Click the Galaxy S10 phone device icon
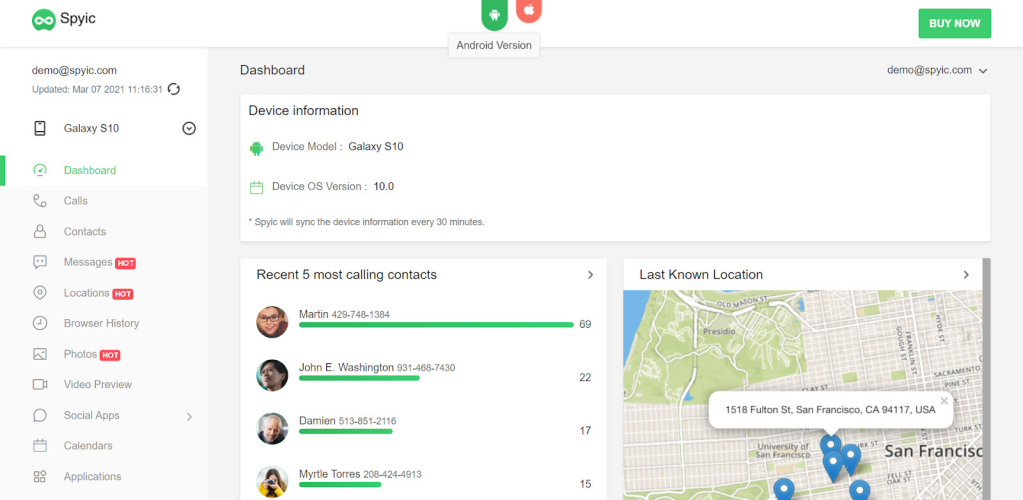The height and width of the screenshot is (500, 1023). pos(40,129)
